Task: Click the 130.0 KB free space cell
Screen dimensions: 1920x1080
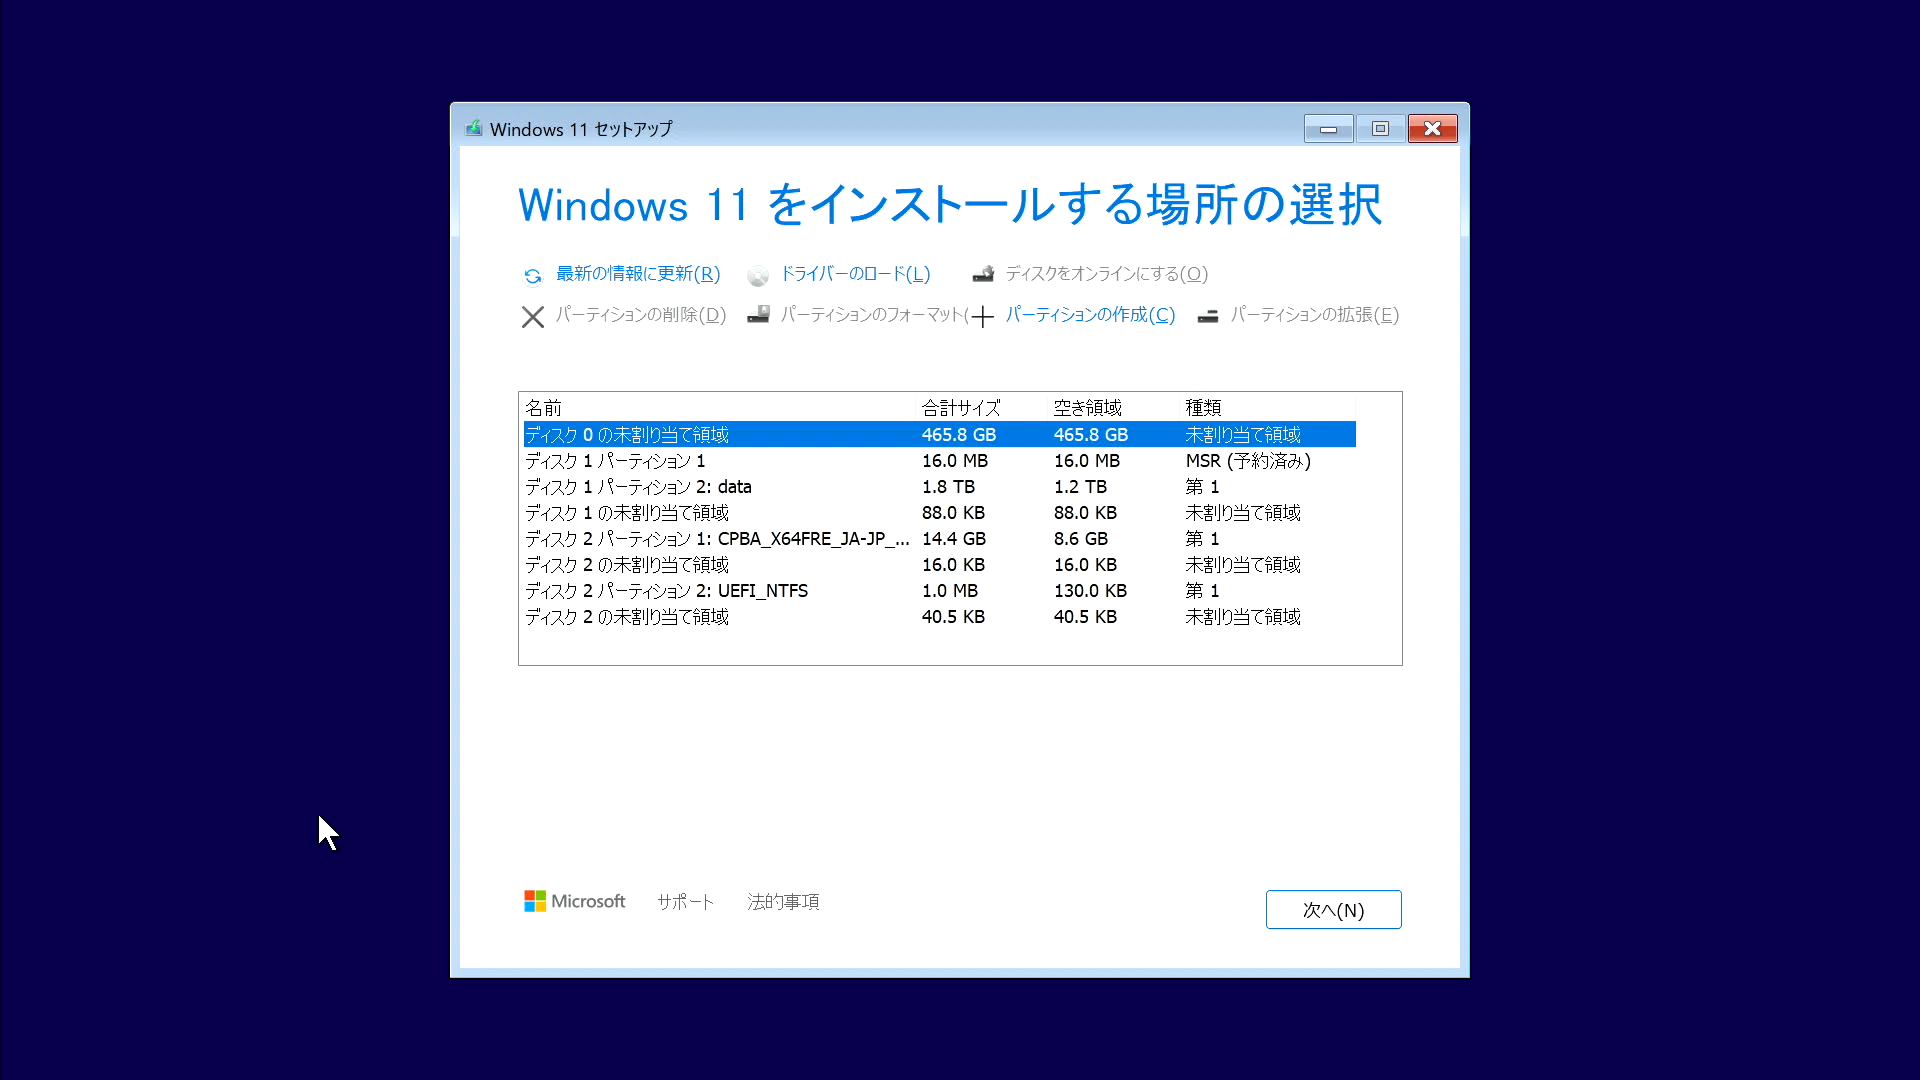Action: [1090, 591]
